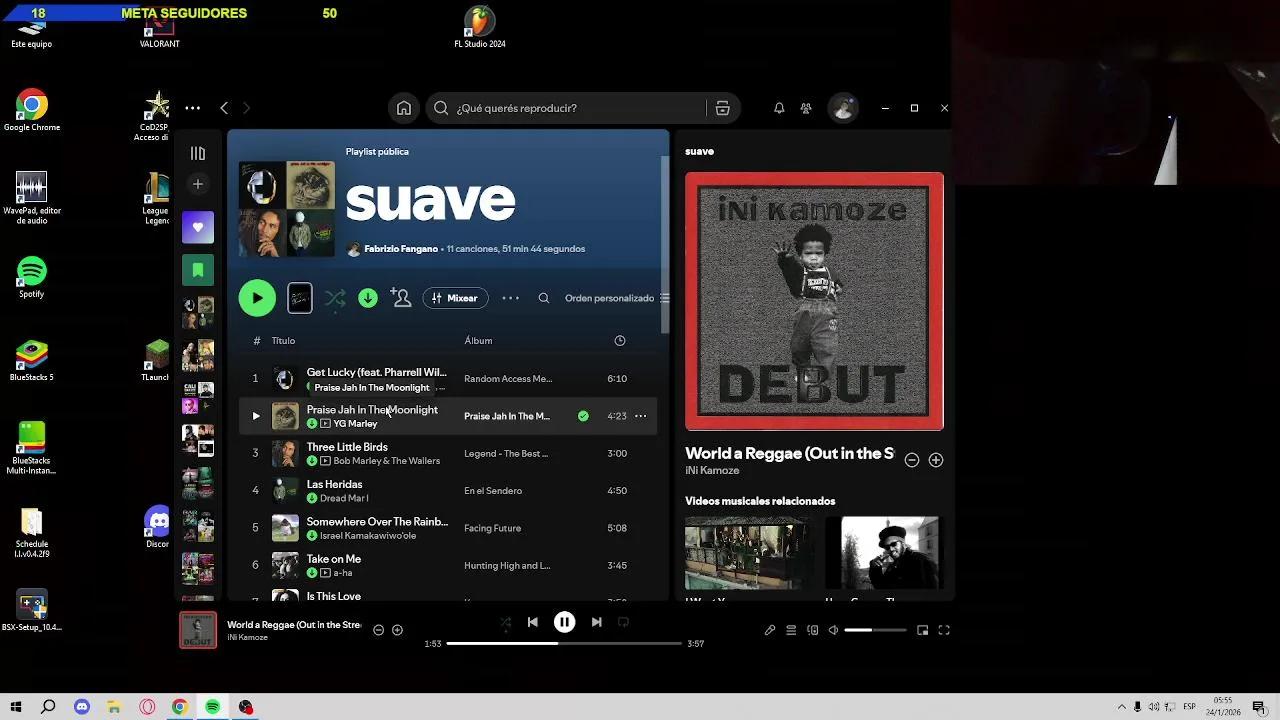Open the three-dots app menu at top left
This screenshot has width=1280, height=720.
[x=192, y=108]
